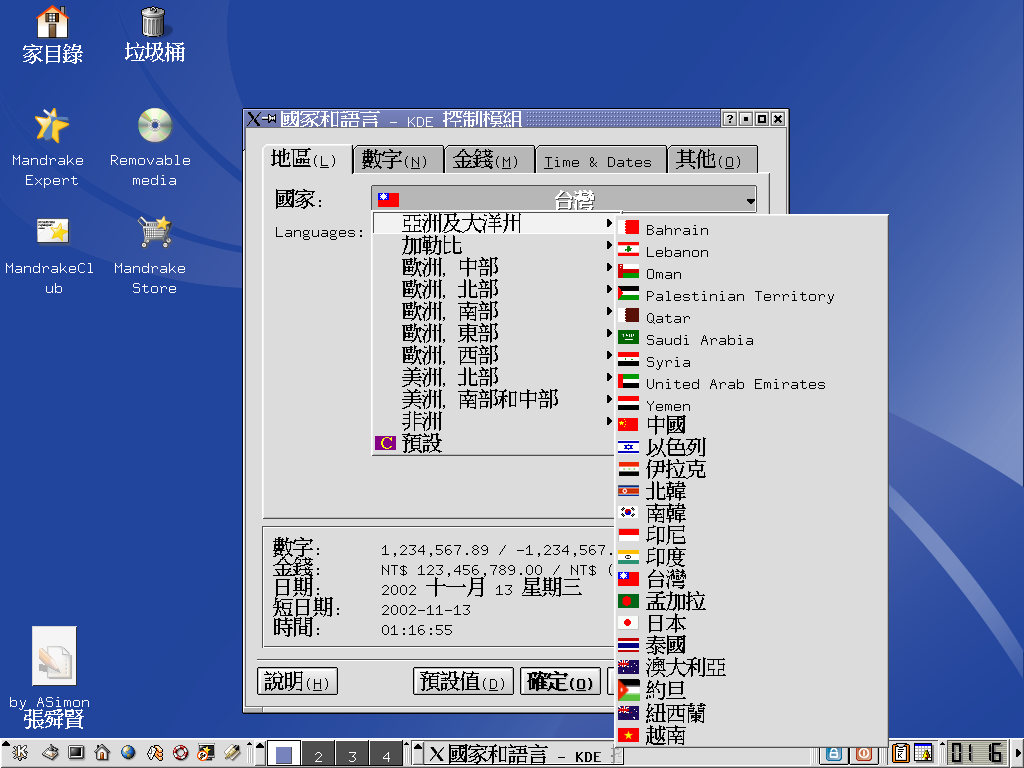Pick United Arab Emirates from the country list

click(751, 383)
